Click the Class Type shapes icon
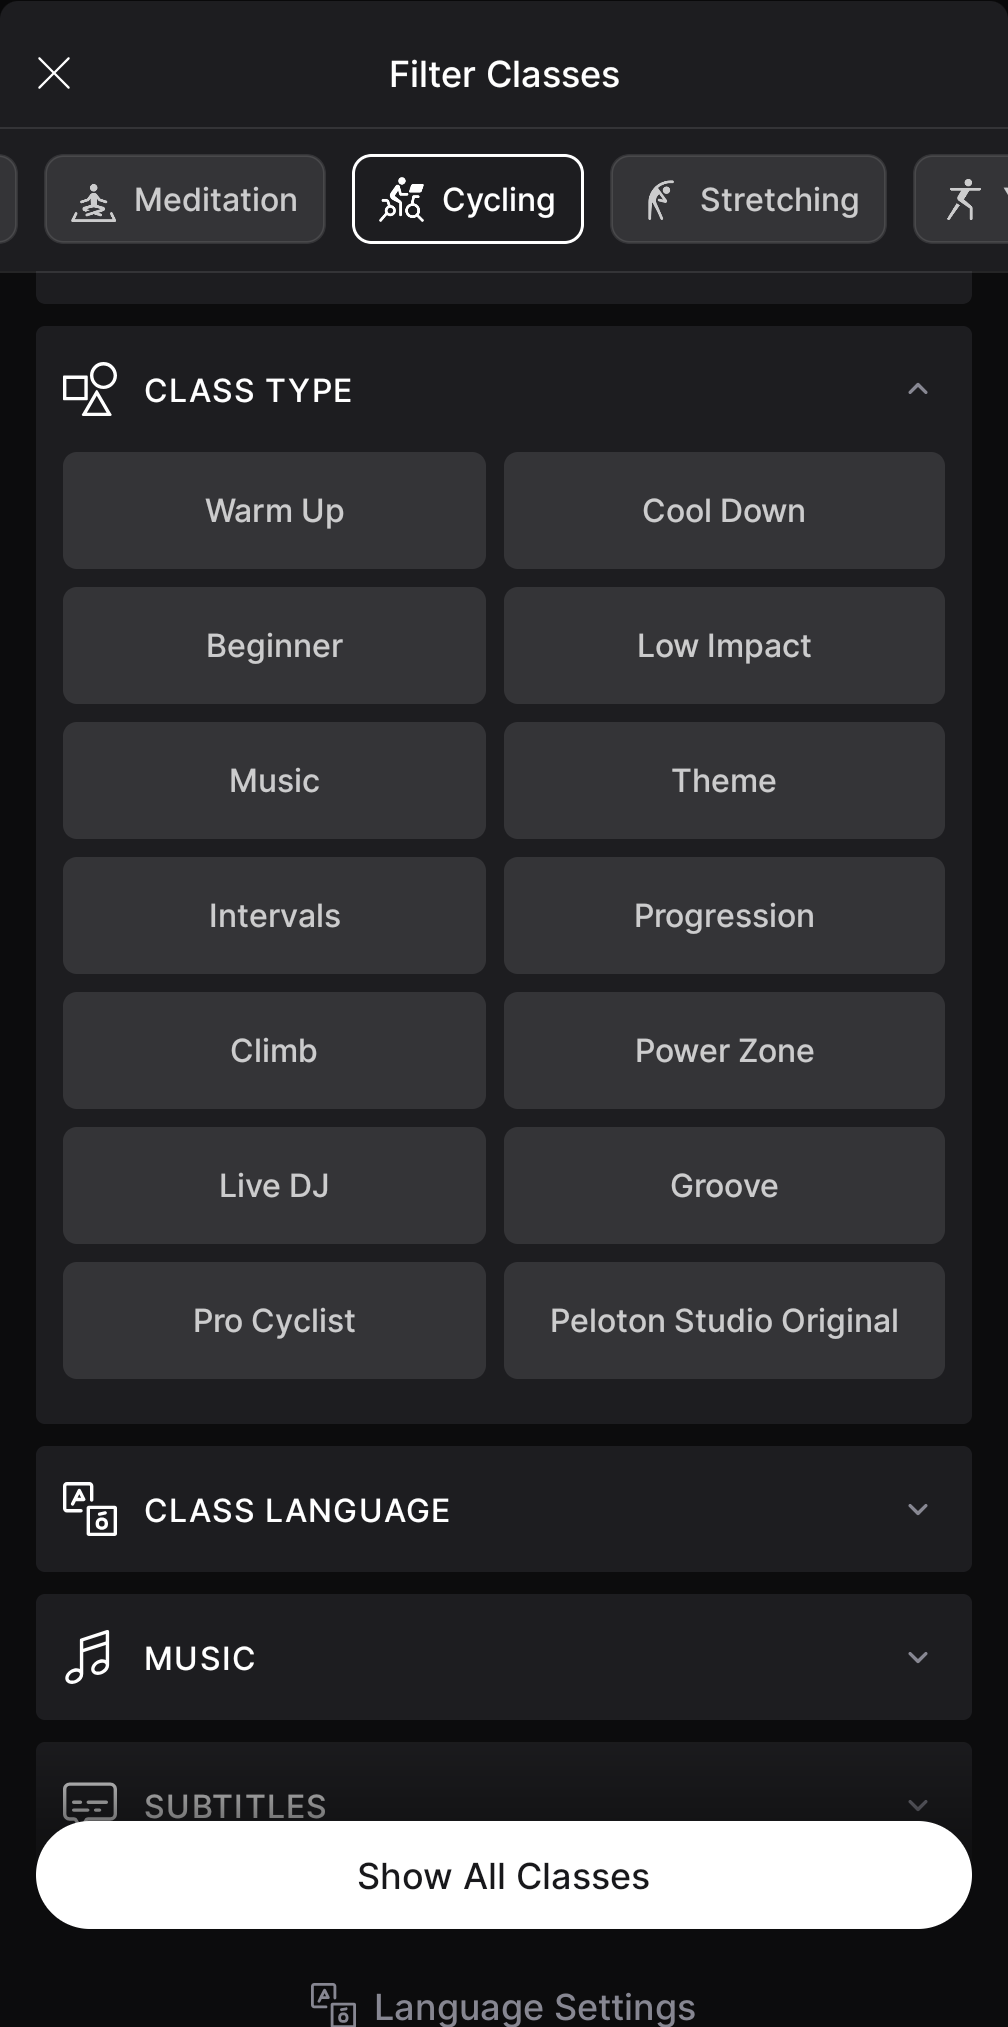 [x=90, y=390]
